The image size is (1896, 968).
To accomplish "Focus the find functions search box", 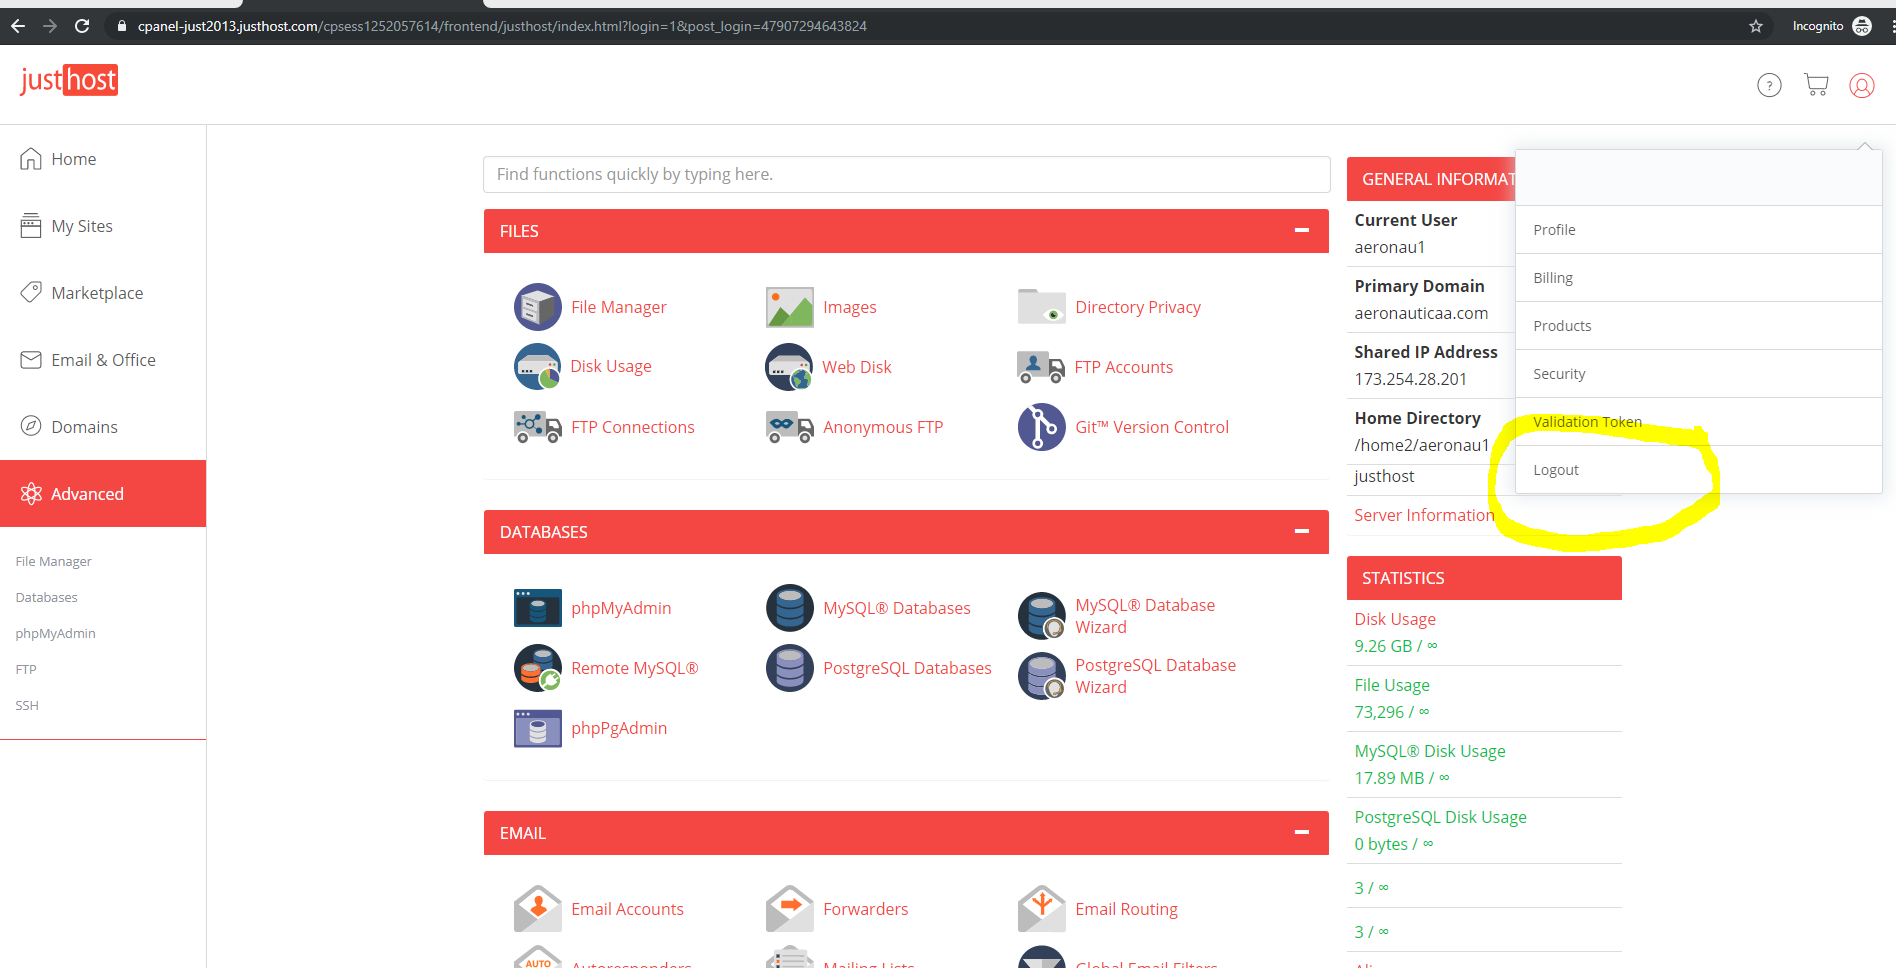I will click(x=906, y=174).
